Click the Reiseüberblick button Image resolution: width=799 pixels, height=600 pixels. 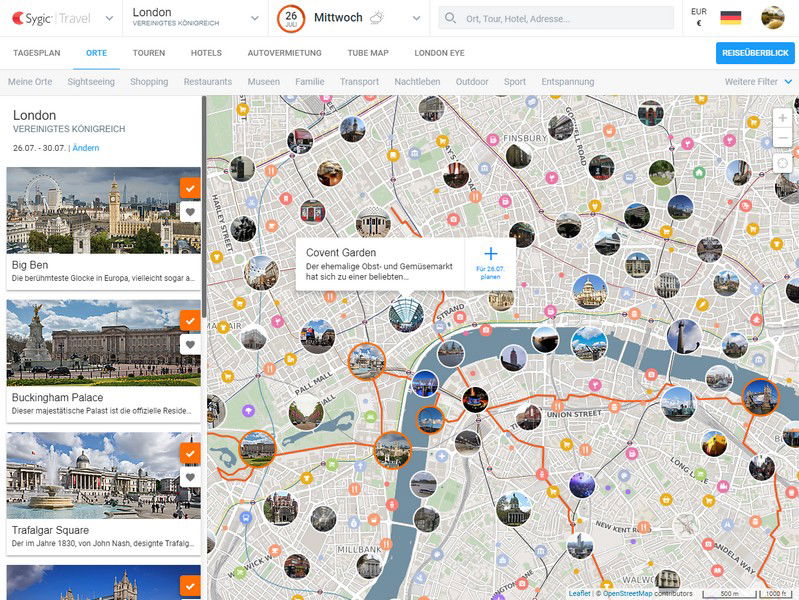point(755,53)
